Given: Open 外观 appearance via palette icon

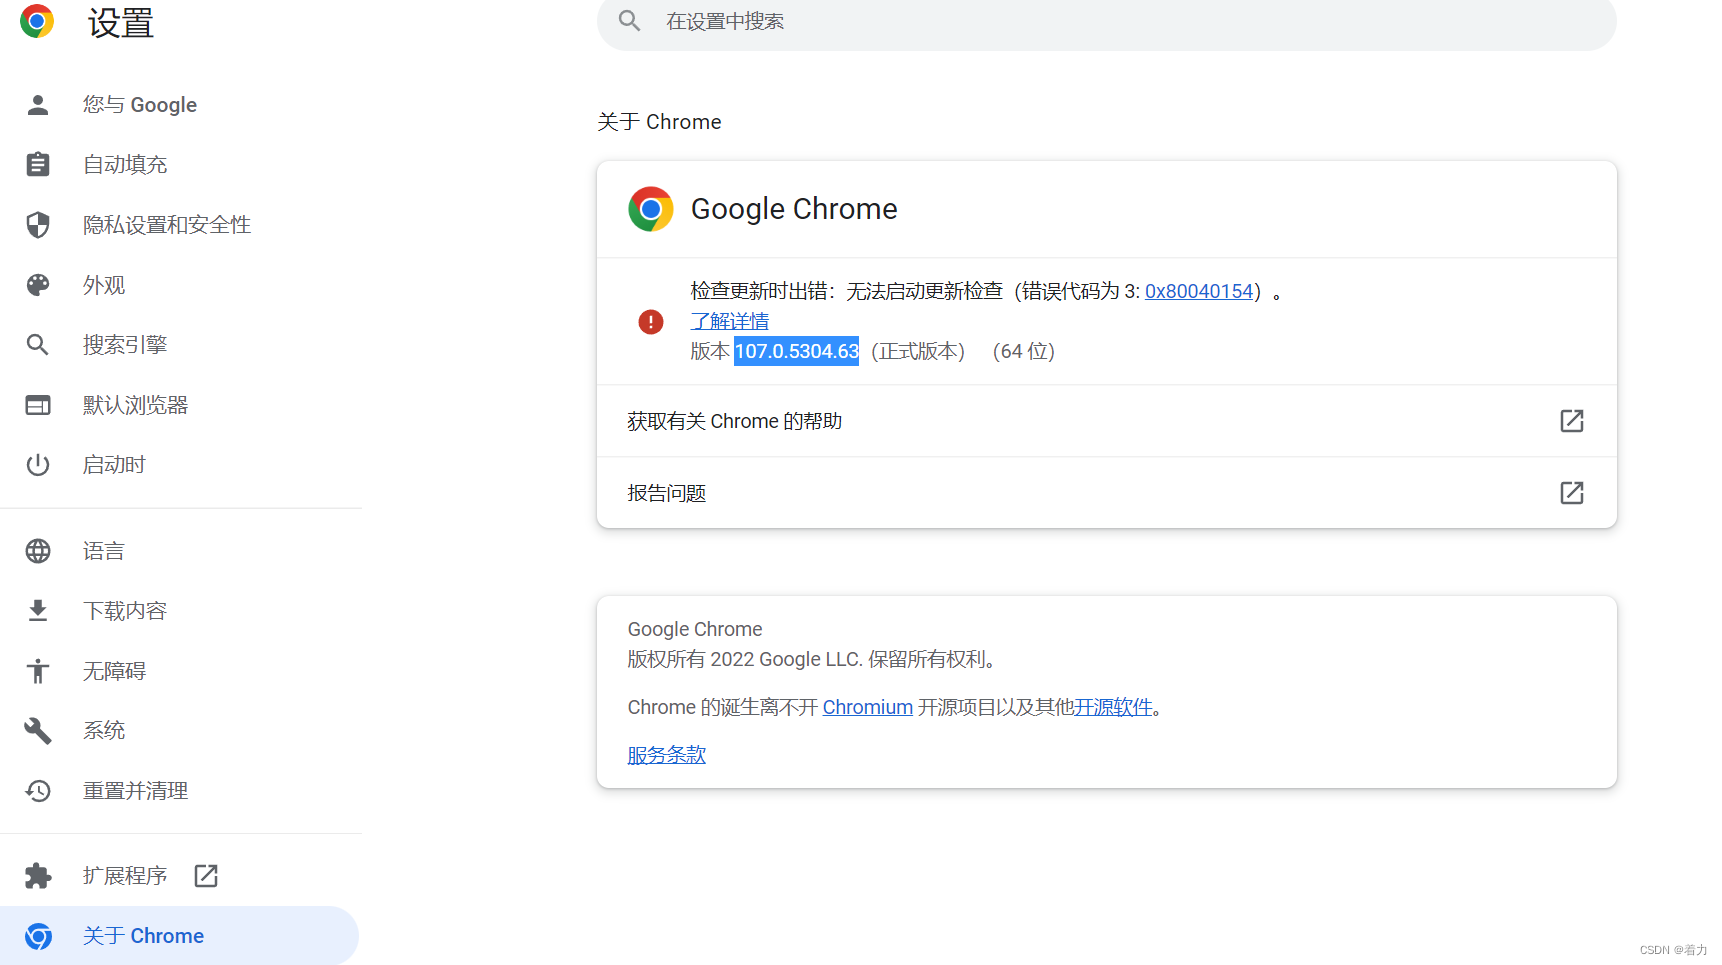Looking at the screenshot, I should coord(37,284).
